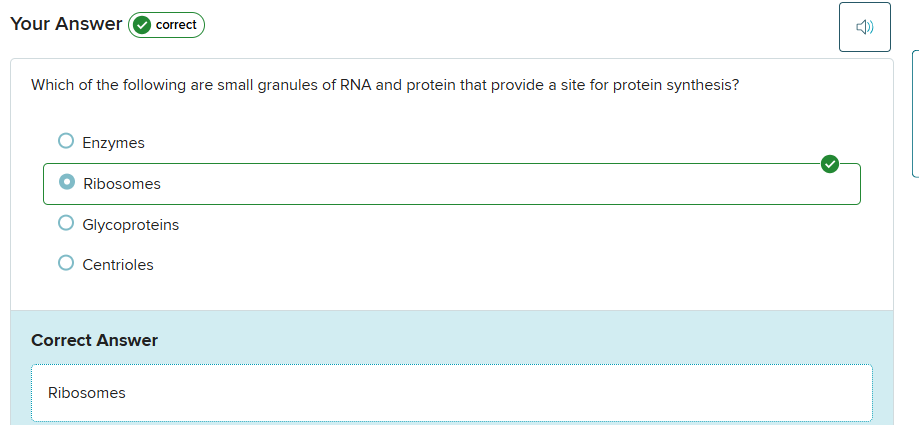The height and width of the screenshot is (425, 919).
Task: Click "Ribosomes" text in the Correct Answer box
Action: coord(87,393)
